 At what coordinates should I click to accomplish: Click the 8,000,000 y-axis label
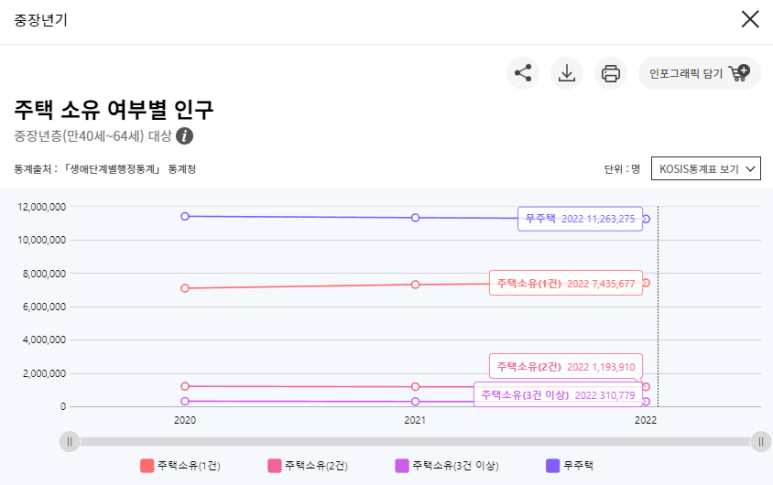pyautogui.click(x=44, y=274)
